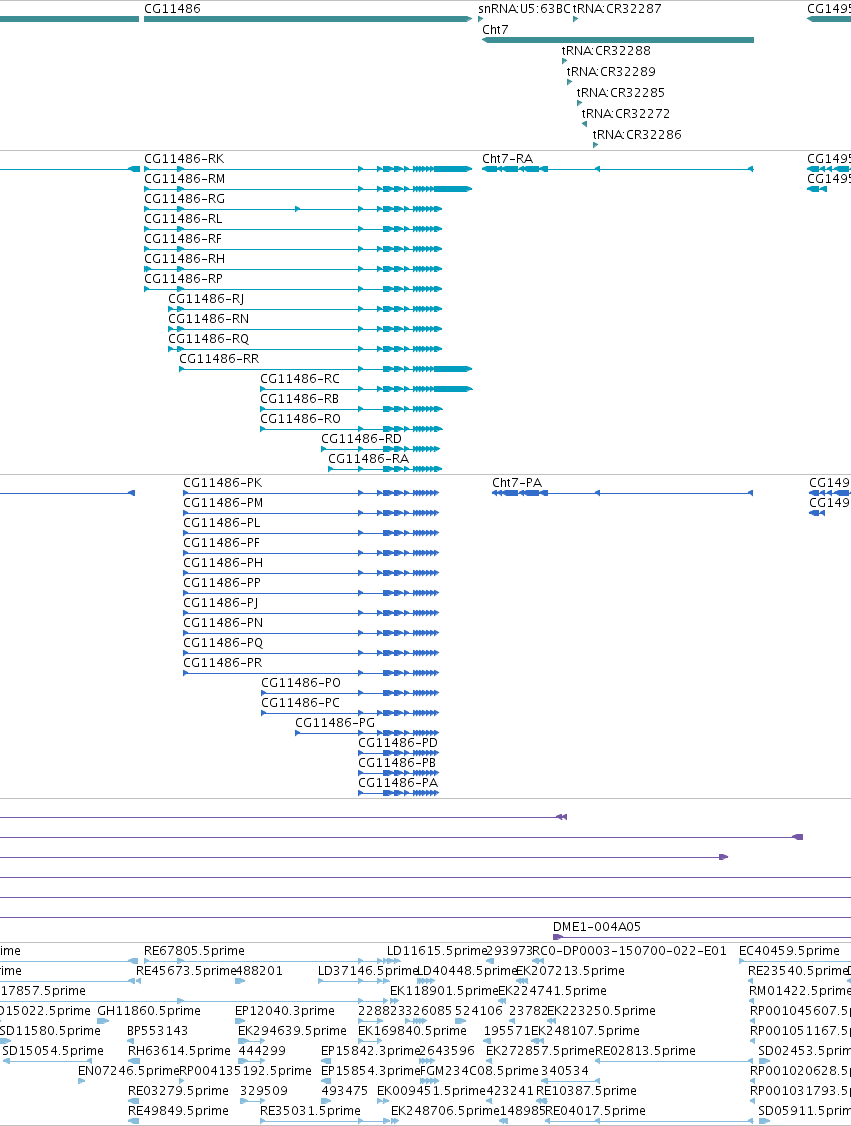851x1126 pixels.
Task: Select transcript CG11486-RR
Action: tap(219, 360)
